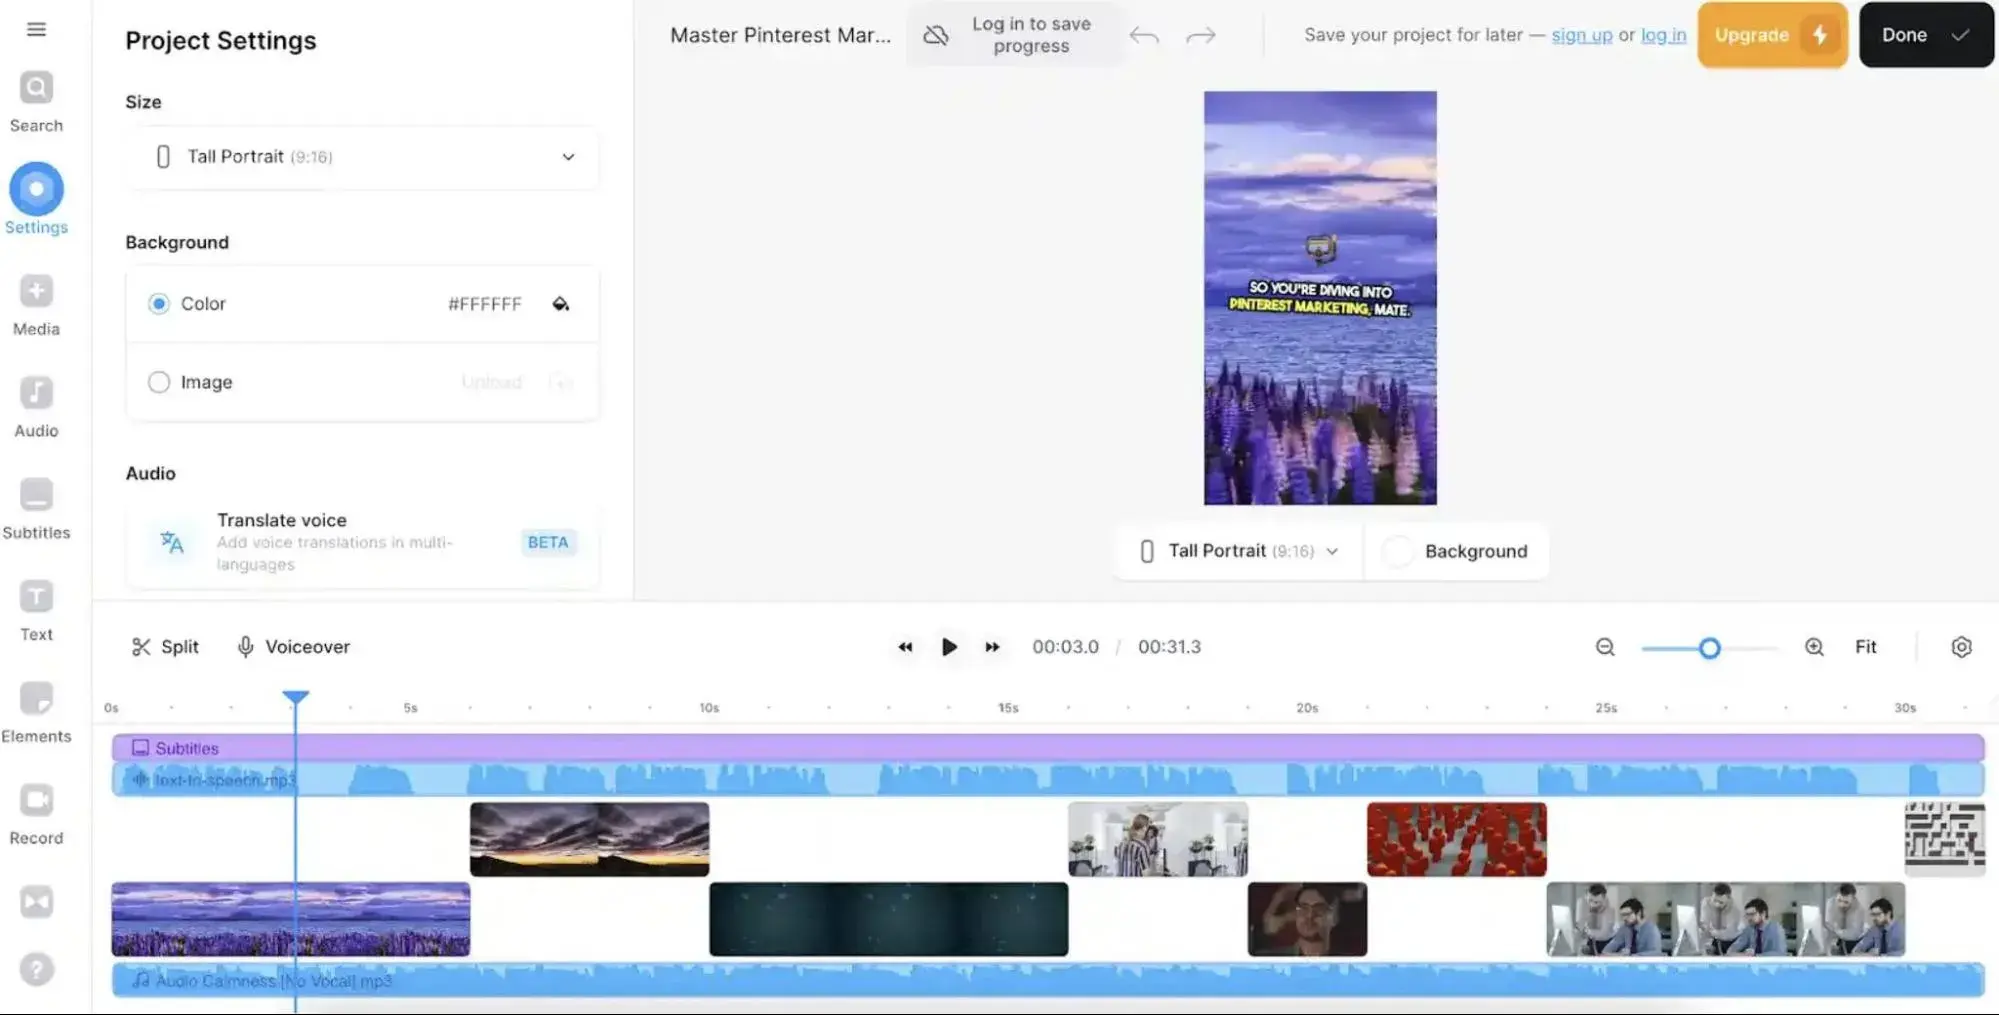Open timeline settings gear icon

(1961, 647)
